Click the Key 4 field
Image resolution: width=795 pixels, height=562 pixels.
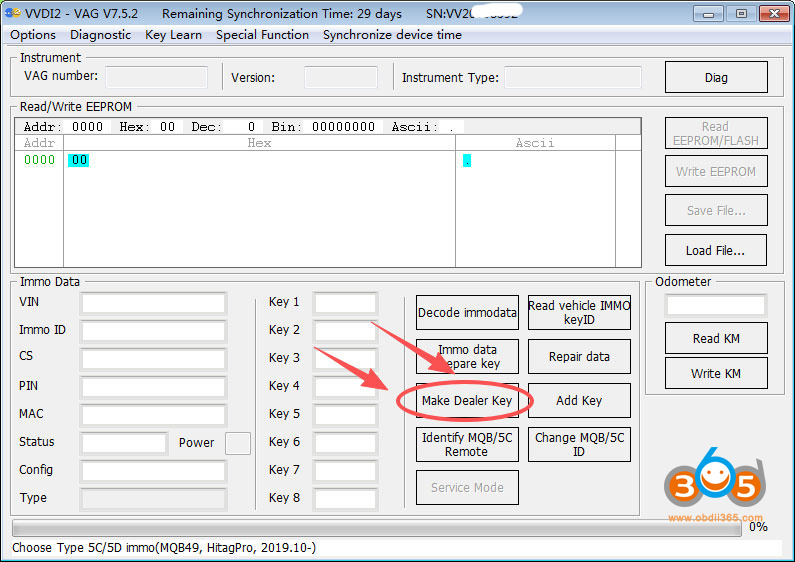pos(345,387)
